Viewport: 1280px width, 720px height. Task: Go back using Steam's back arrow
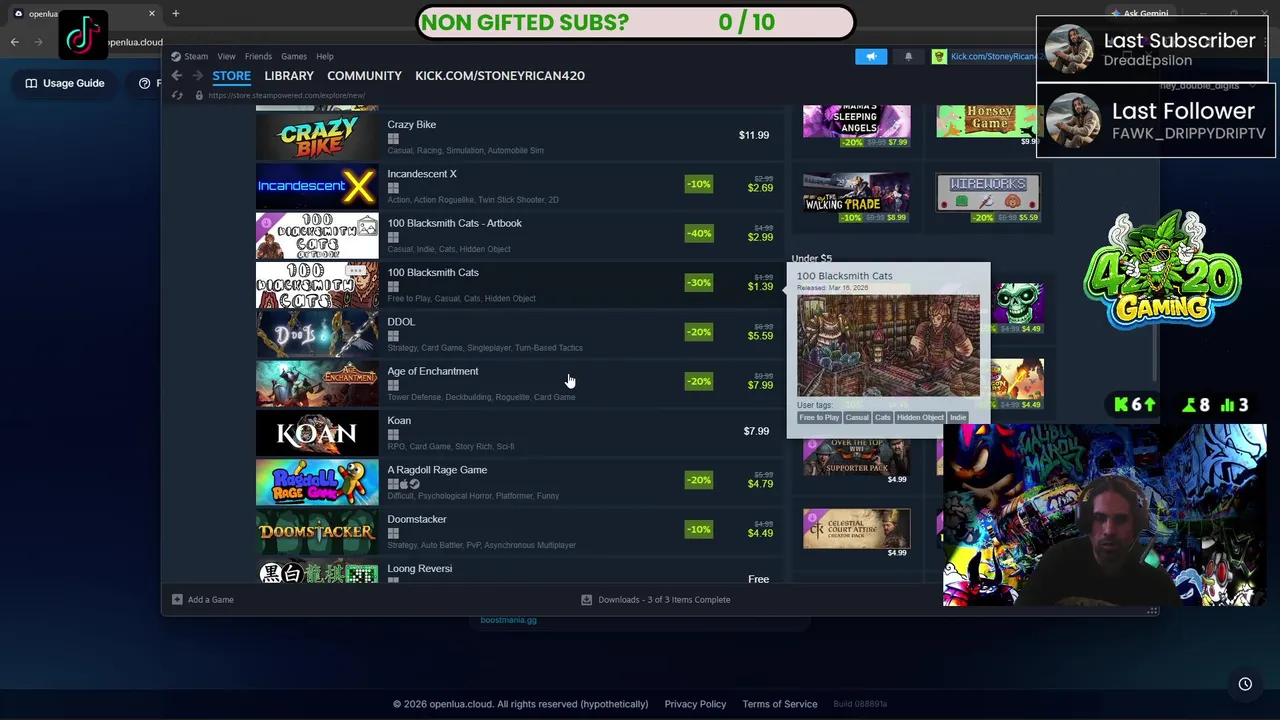click(177, 76)
